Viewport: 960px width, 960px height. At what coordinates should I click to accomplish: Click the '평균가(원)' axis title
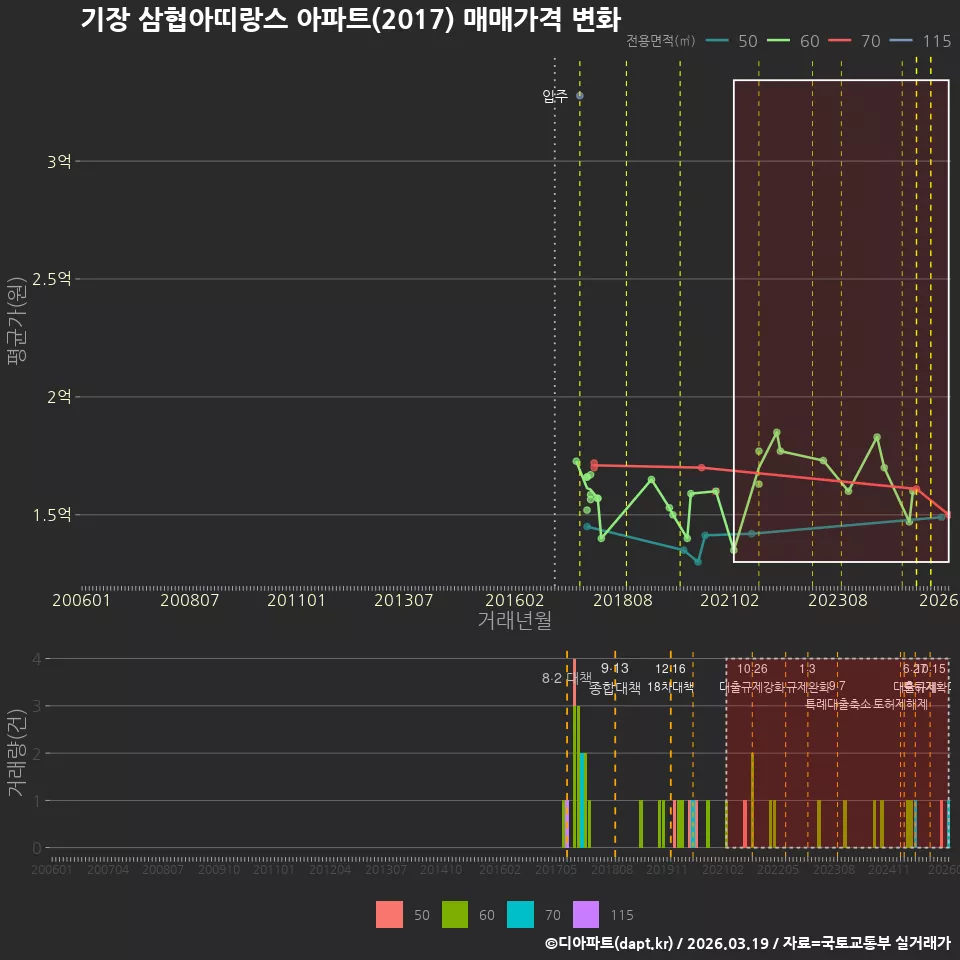[17, 321]
